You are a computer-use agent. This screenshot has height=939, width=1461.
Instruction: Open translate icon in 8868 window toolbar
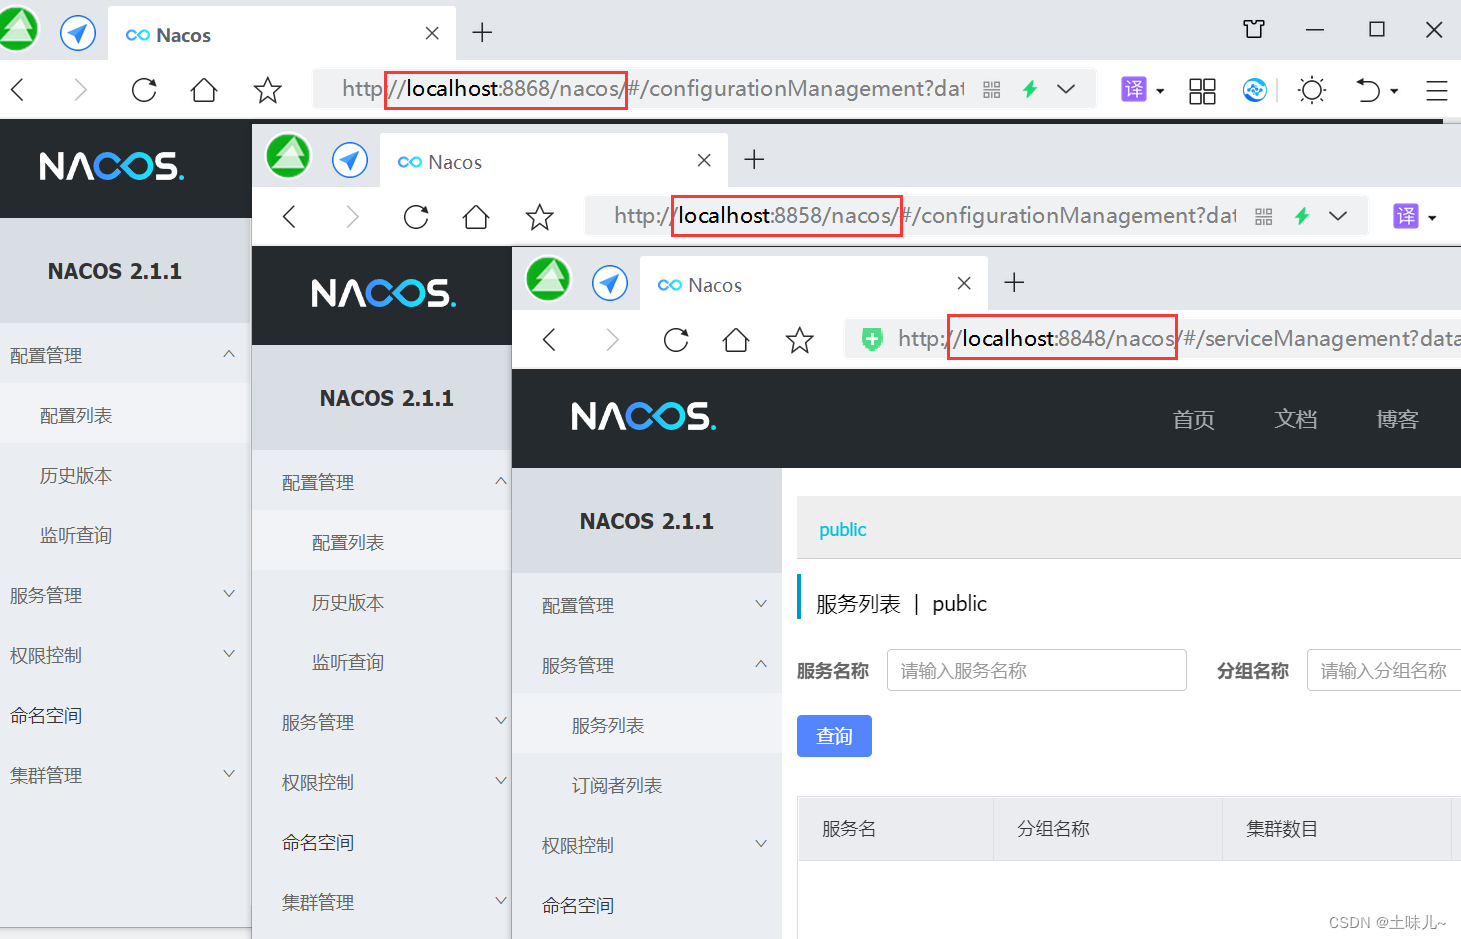click(x=1134, y=89)
